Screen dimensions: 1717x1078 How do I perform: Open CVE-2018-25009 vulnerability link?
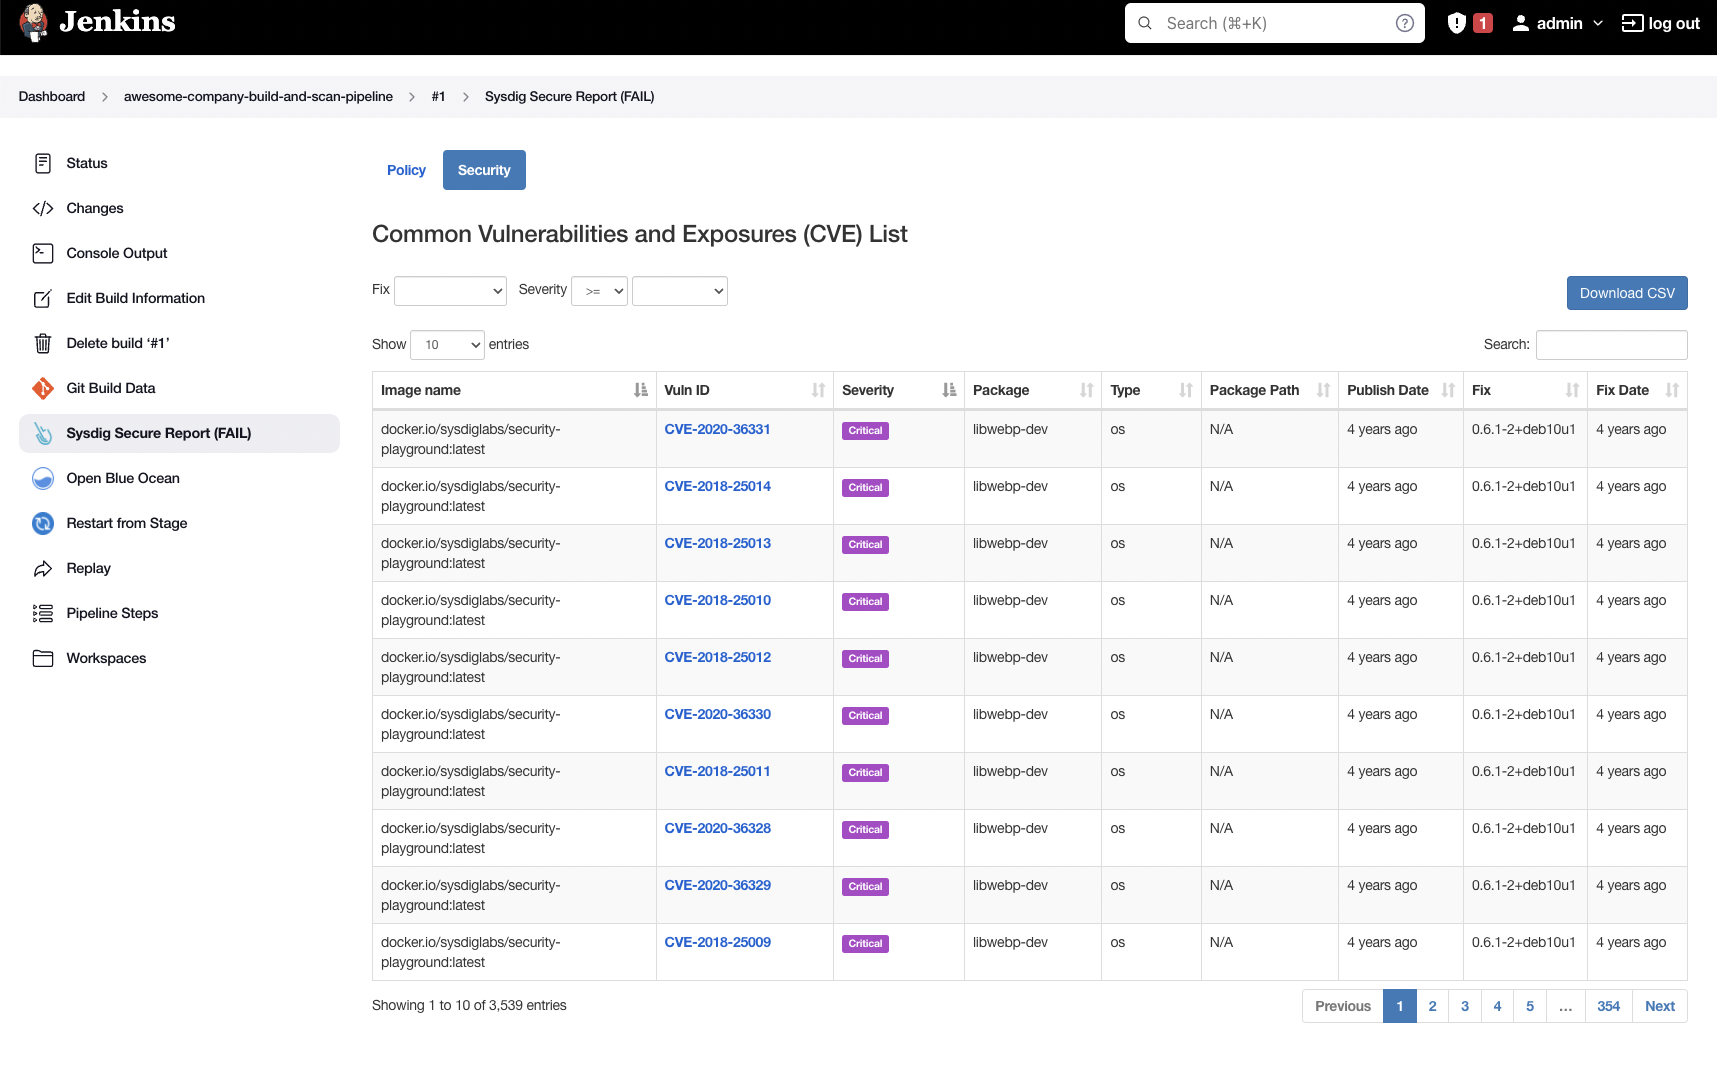pyautogui.click(x=717, y=942)
